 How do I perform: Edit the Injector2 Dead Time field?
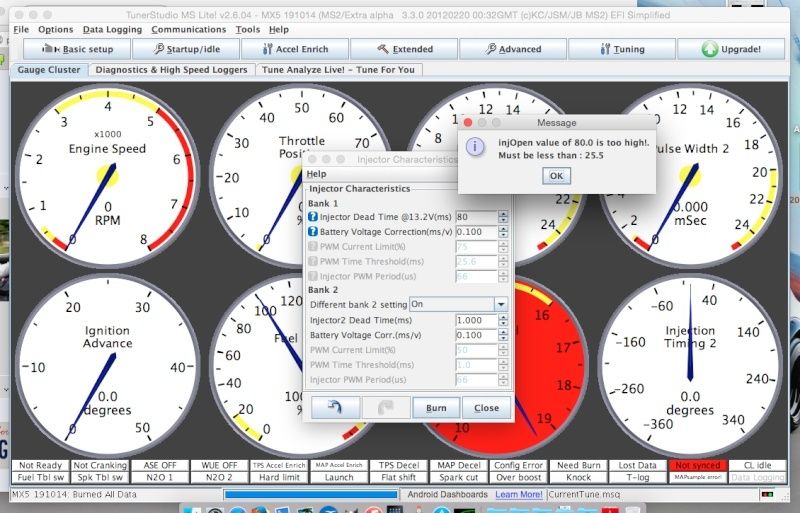476,320
